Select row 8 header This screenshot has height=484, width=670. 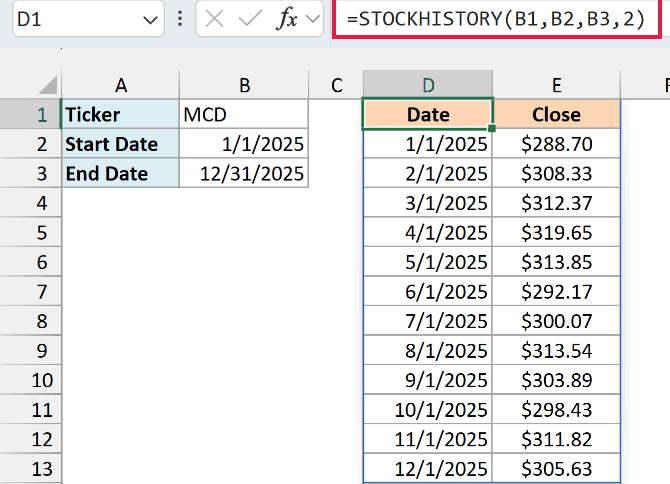click(31, 321)
